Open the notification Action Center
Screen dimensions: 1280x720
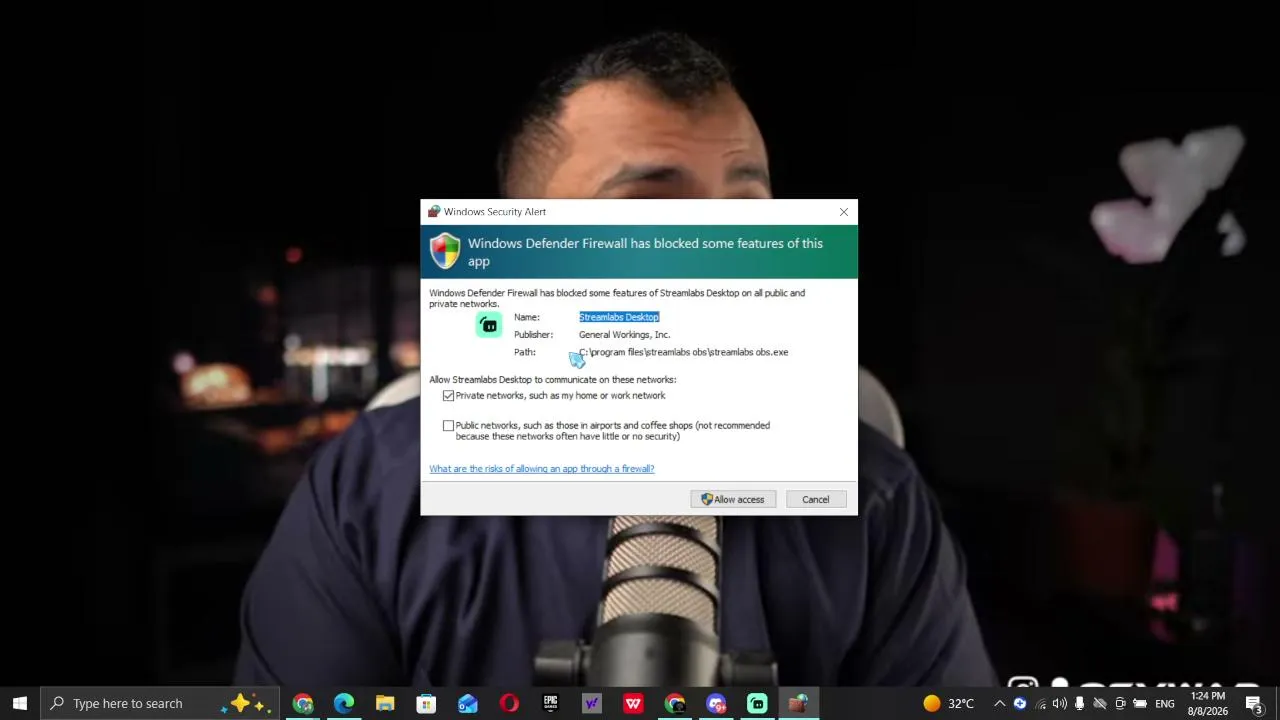[x=1254, y=704]
